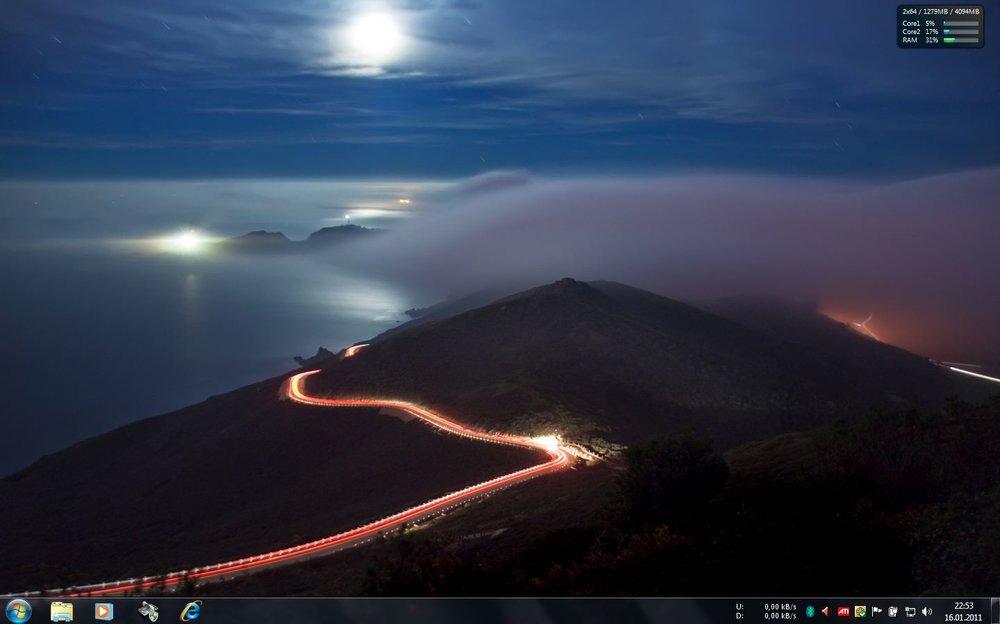Click the security green-check tray icon
The image size is (1000, 624).
(x=860, y=611)
